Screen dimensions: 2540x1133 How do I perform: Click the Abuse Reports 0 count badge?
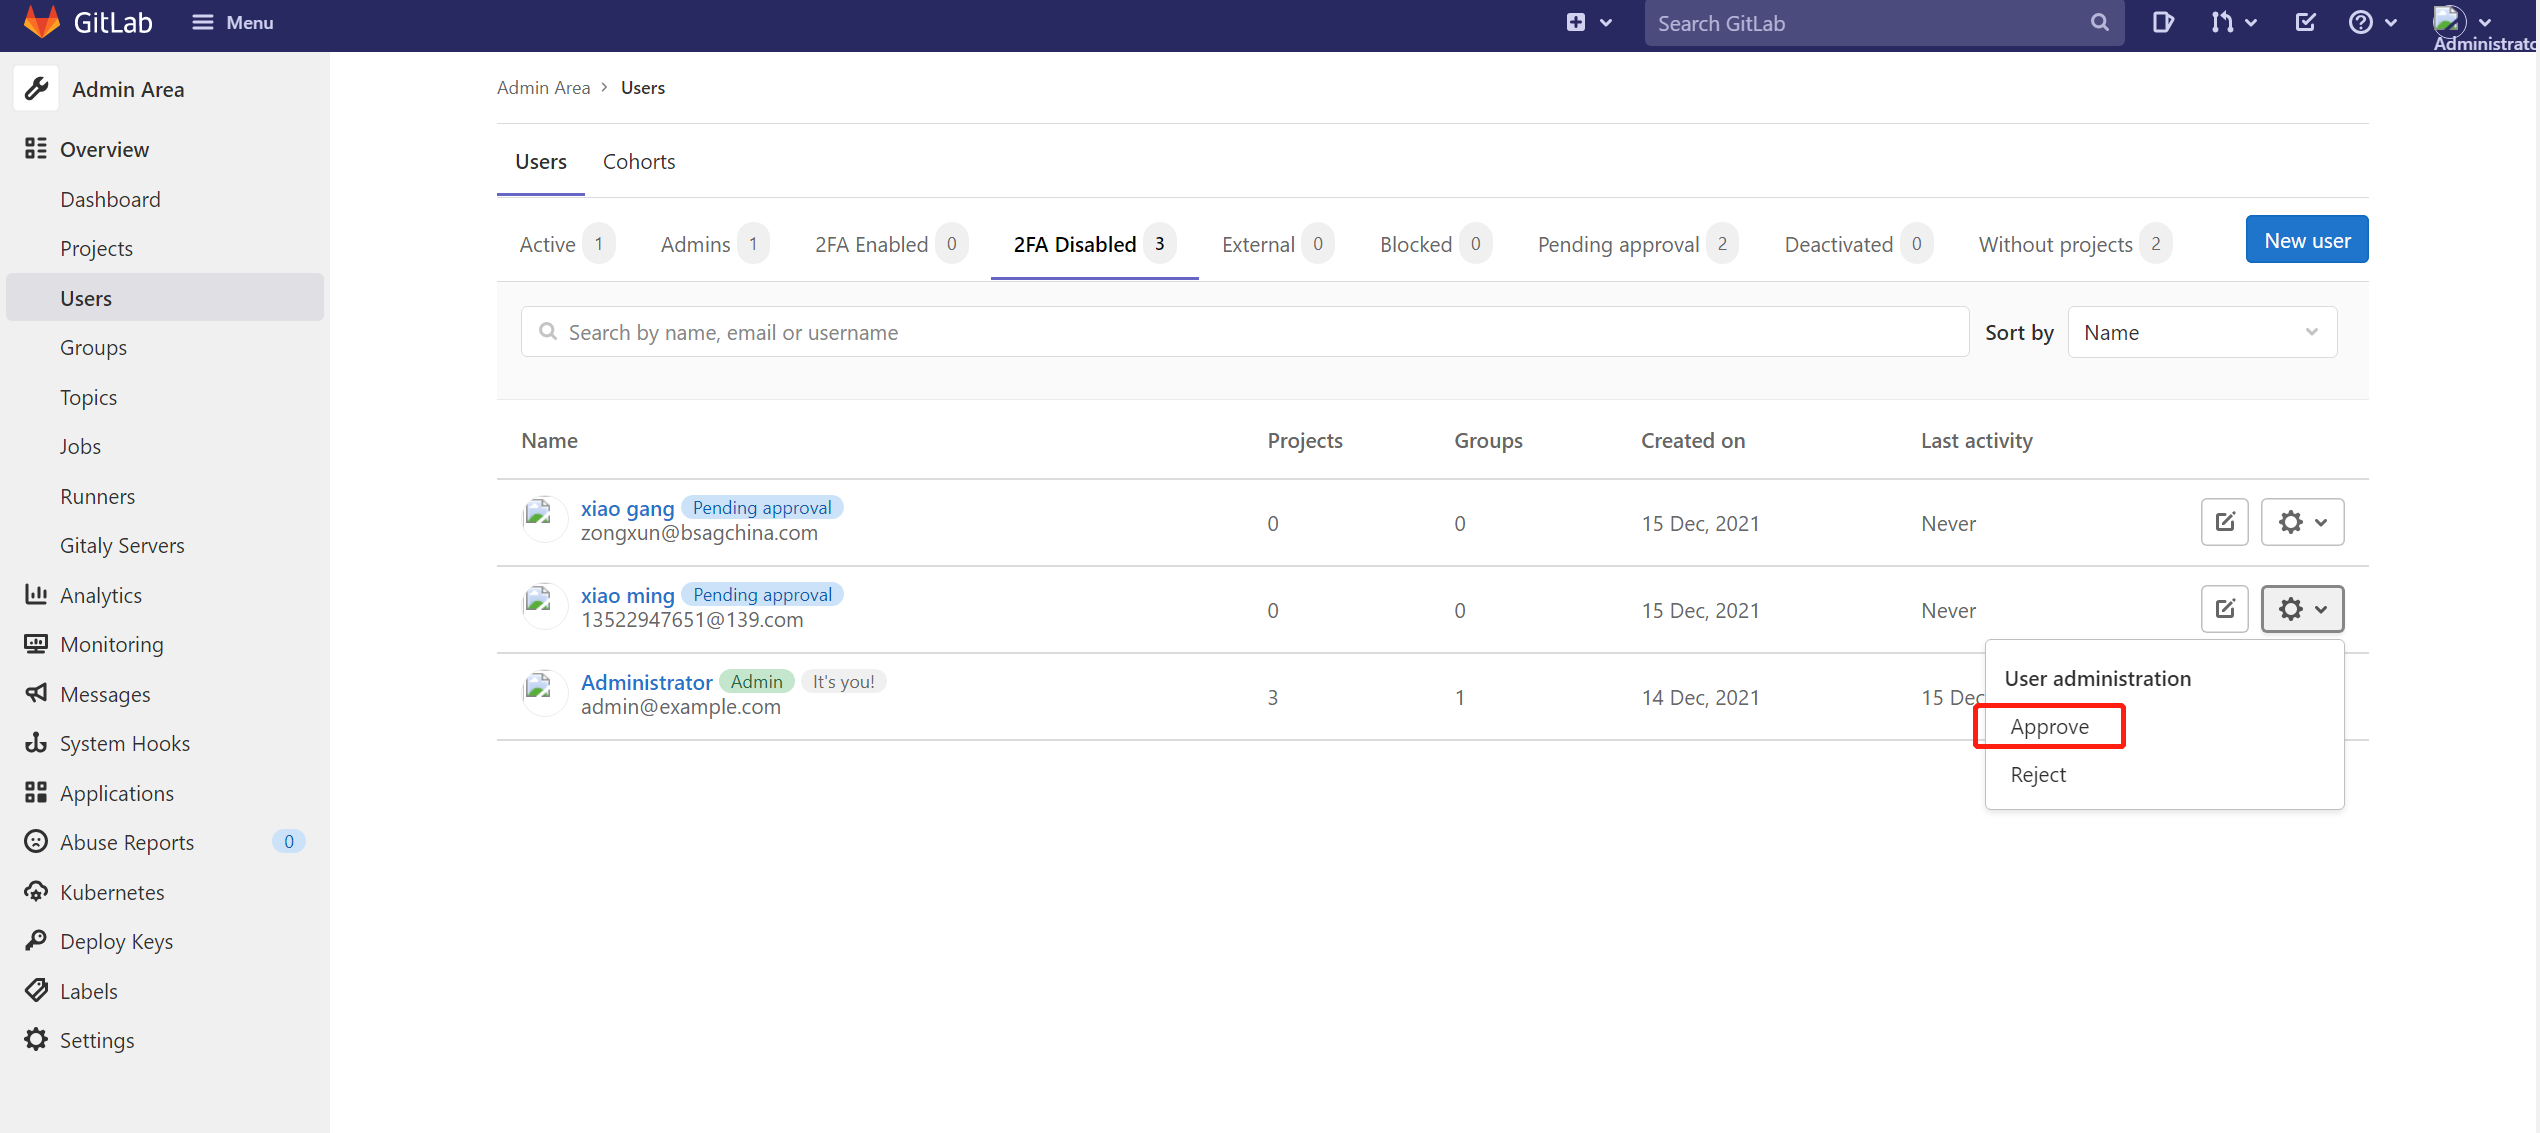[x=288, y=842]
